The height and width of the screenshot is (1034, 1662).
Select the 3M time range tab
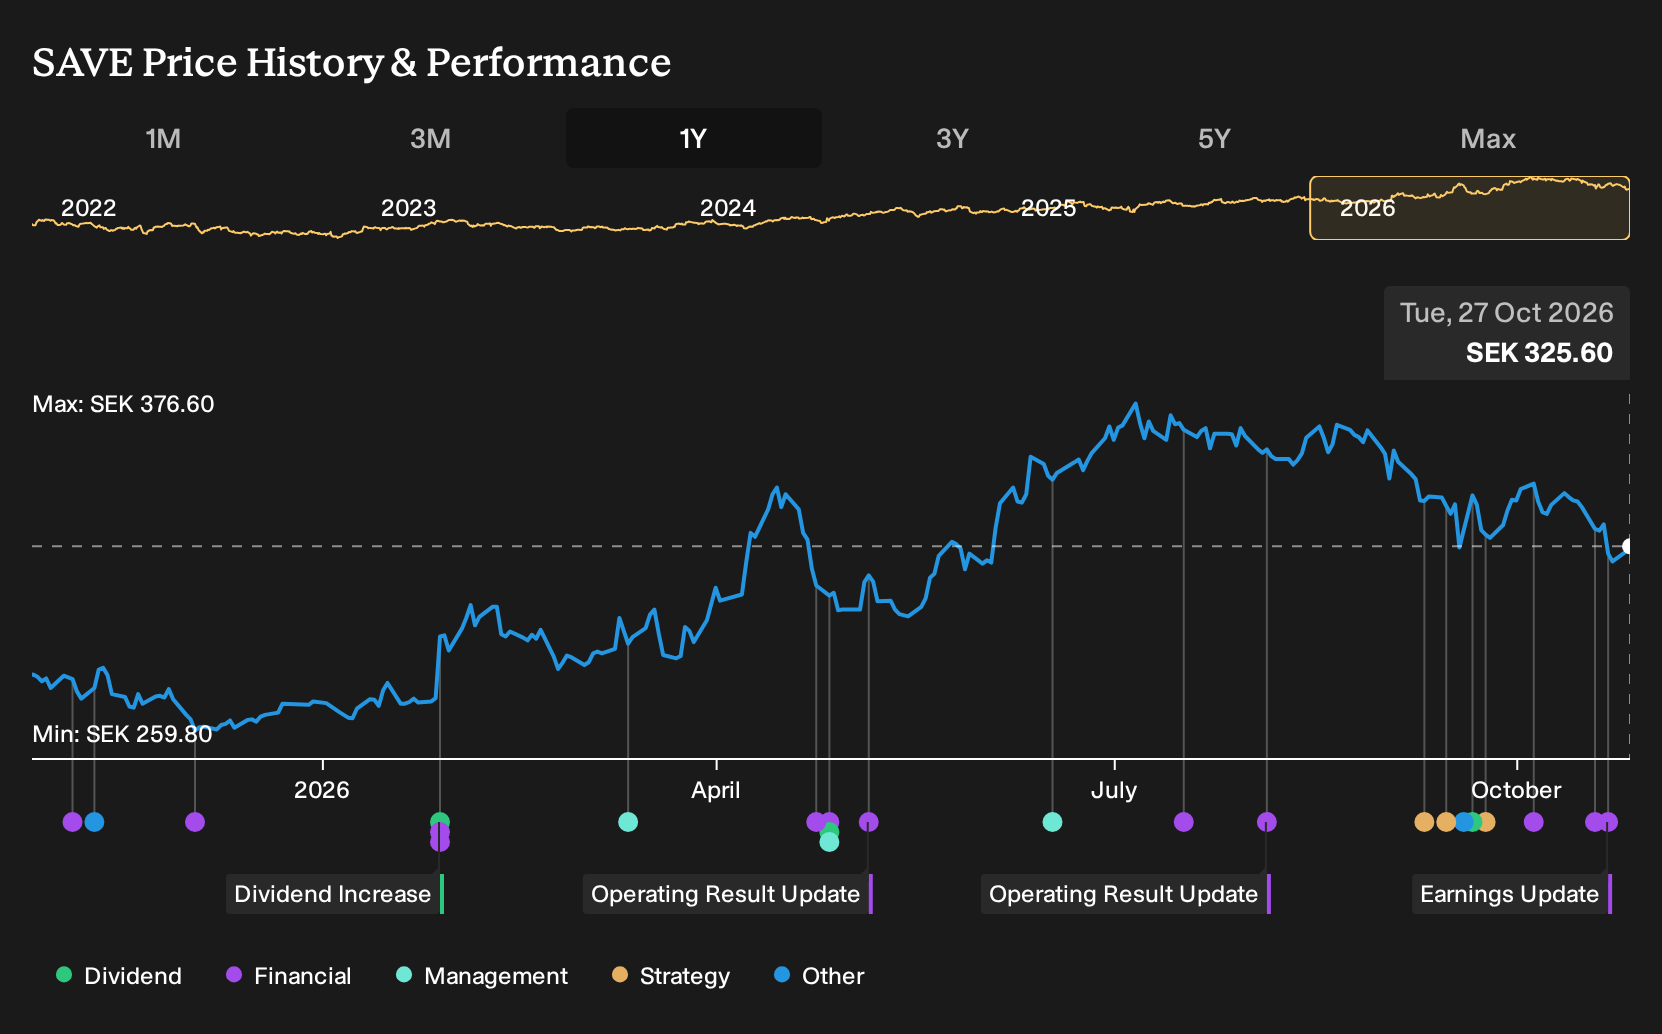coord(430,138)
